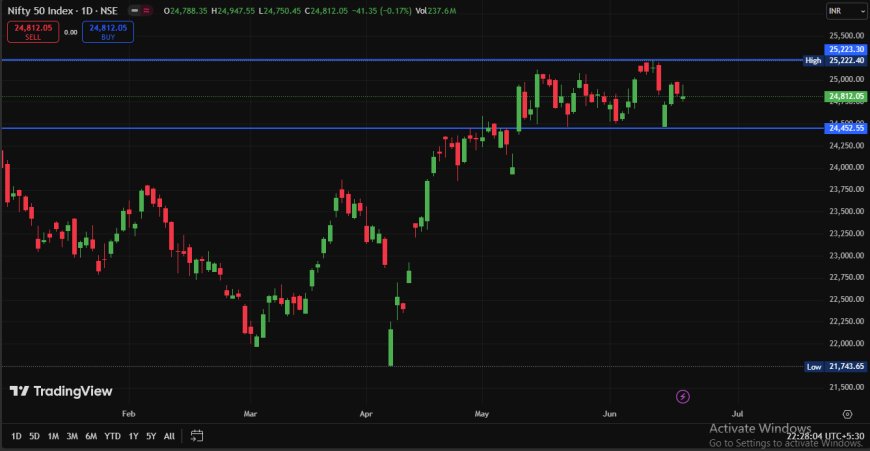The width and height of the screenshot is (870, 451).
Task: Select the 6M time range
Action: click(x=91, y=436)
